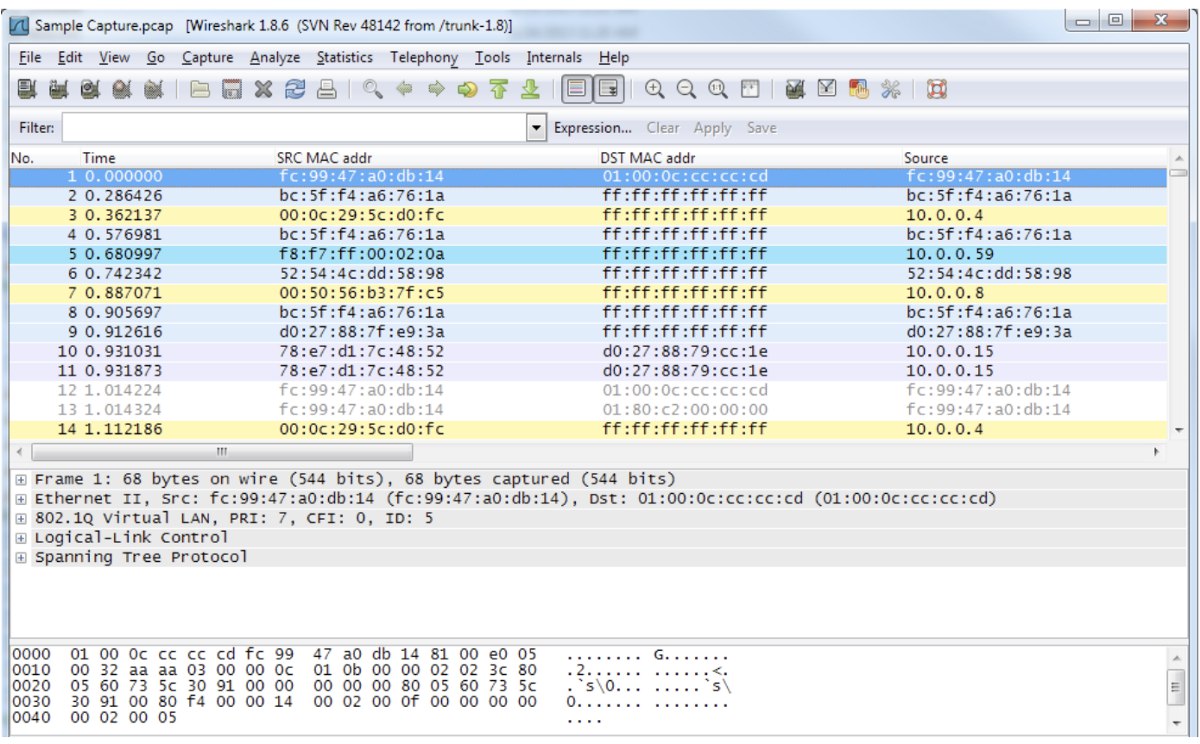Toggle packet list colorization
1200x744 pixels.
pyautogui.click(x=576, y=90)
